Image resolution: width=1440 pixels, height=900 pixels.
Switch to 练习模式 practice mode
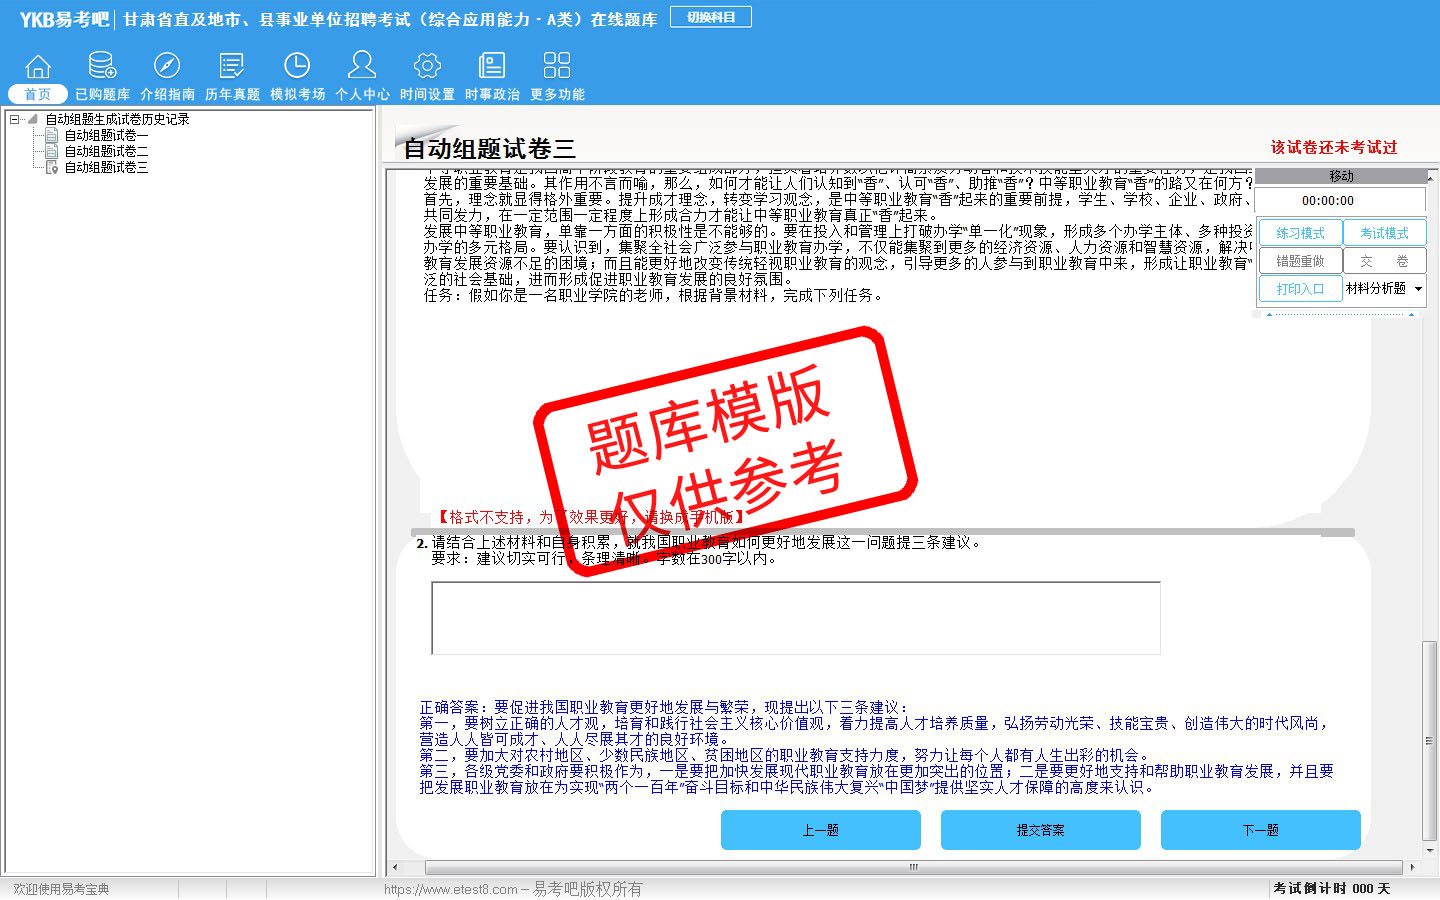click(x=1300, y=233)
